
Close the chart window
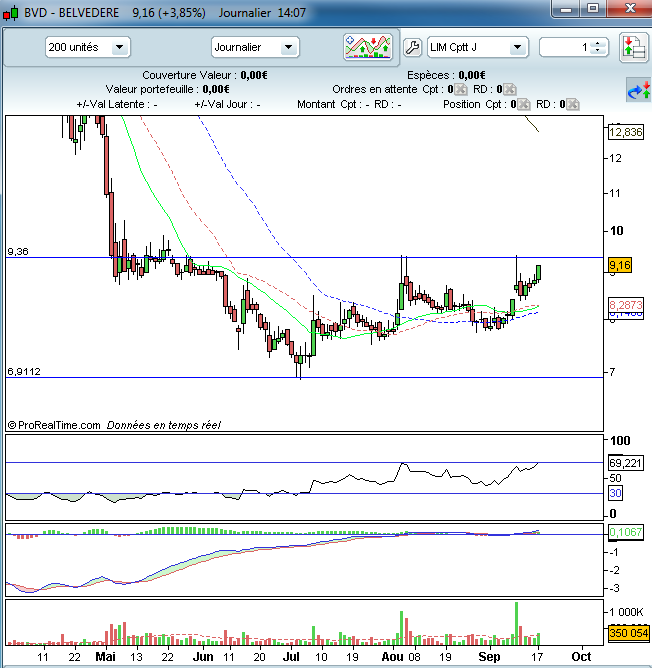point(630,9)
